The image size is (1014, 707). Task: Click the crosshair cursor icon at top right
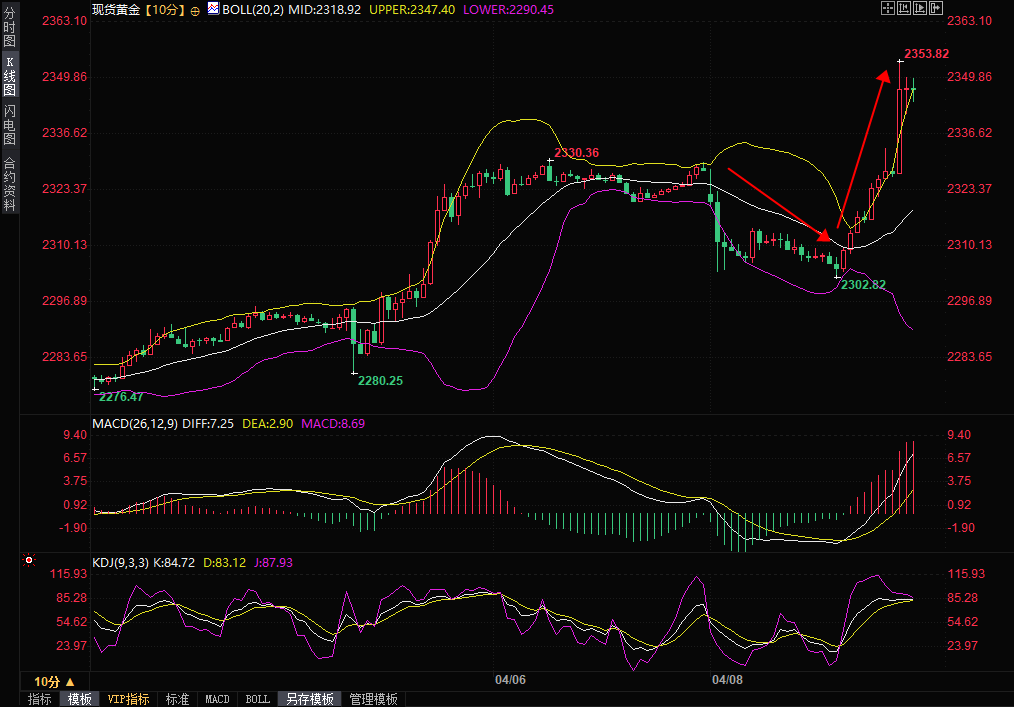[886, 8]
